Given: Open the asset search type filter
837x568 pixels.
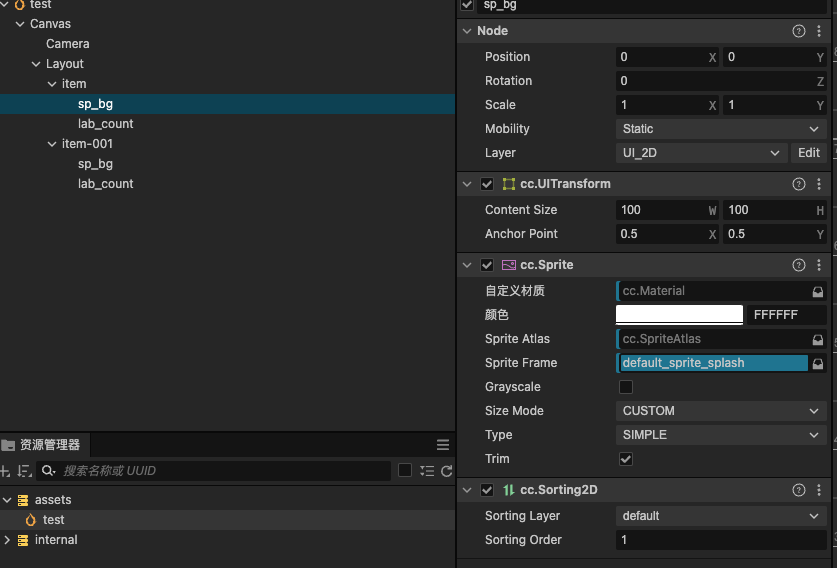Looking at the screenshot, I should tap(49, 471).
